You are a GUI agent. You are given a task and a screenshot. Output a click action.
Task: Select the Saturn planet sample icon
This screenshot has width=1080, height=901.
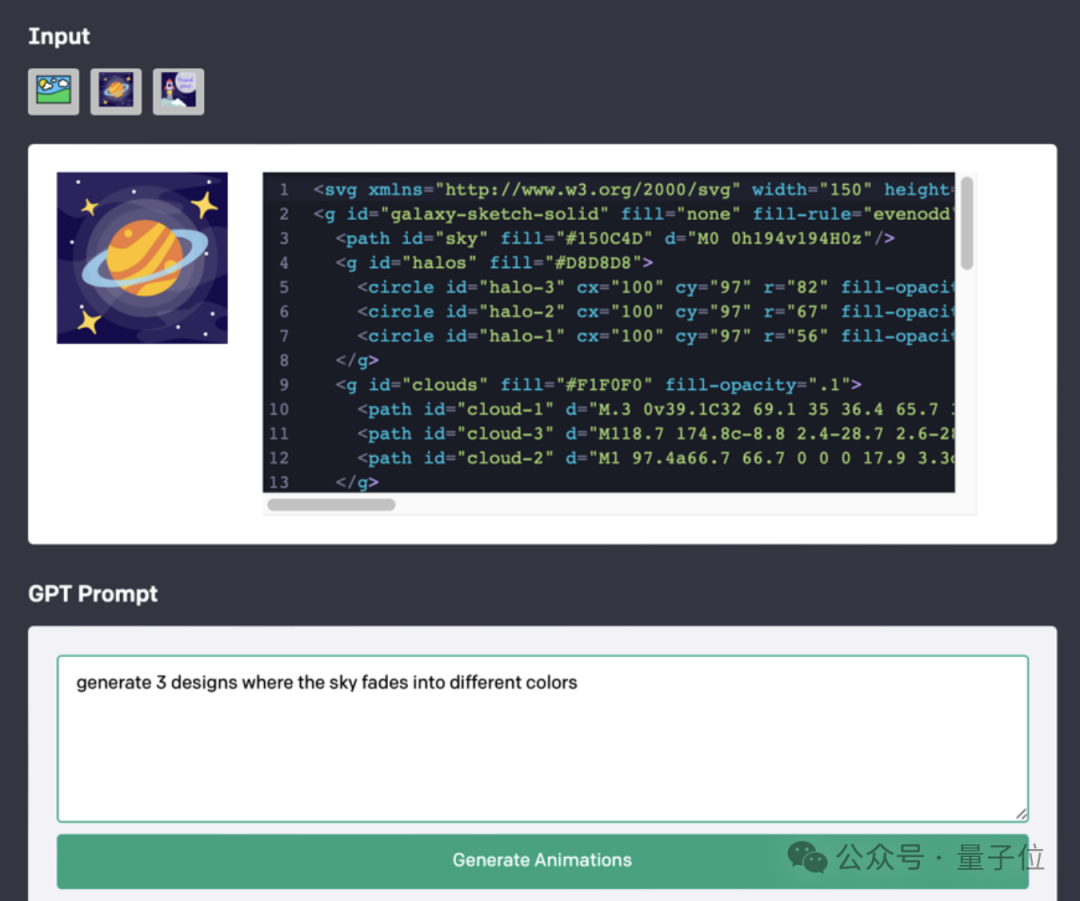(x=116, y=92)
